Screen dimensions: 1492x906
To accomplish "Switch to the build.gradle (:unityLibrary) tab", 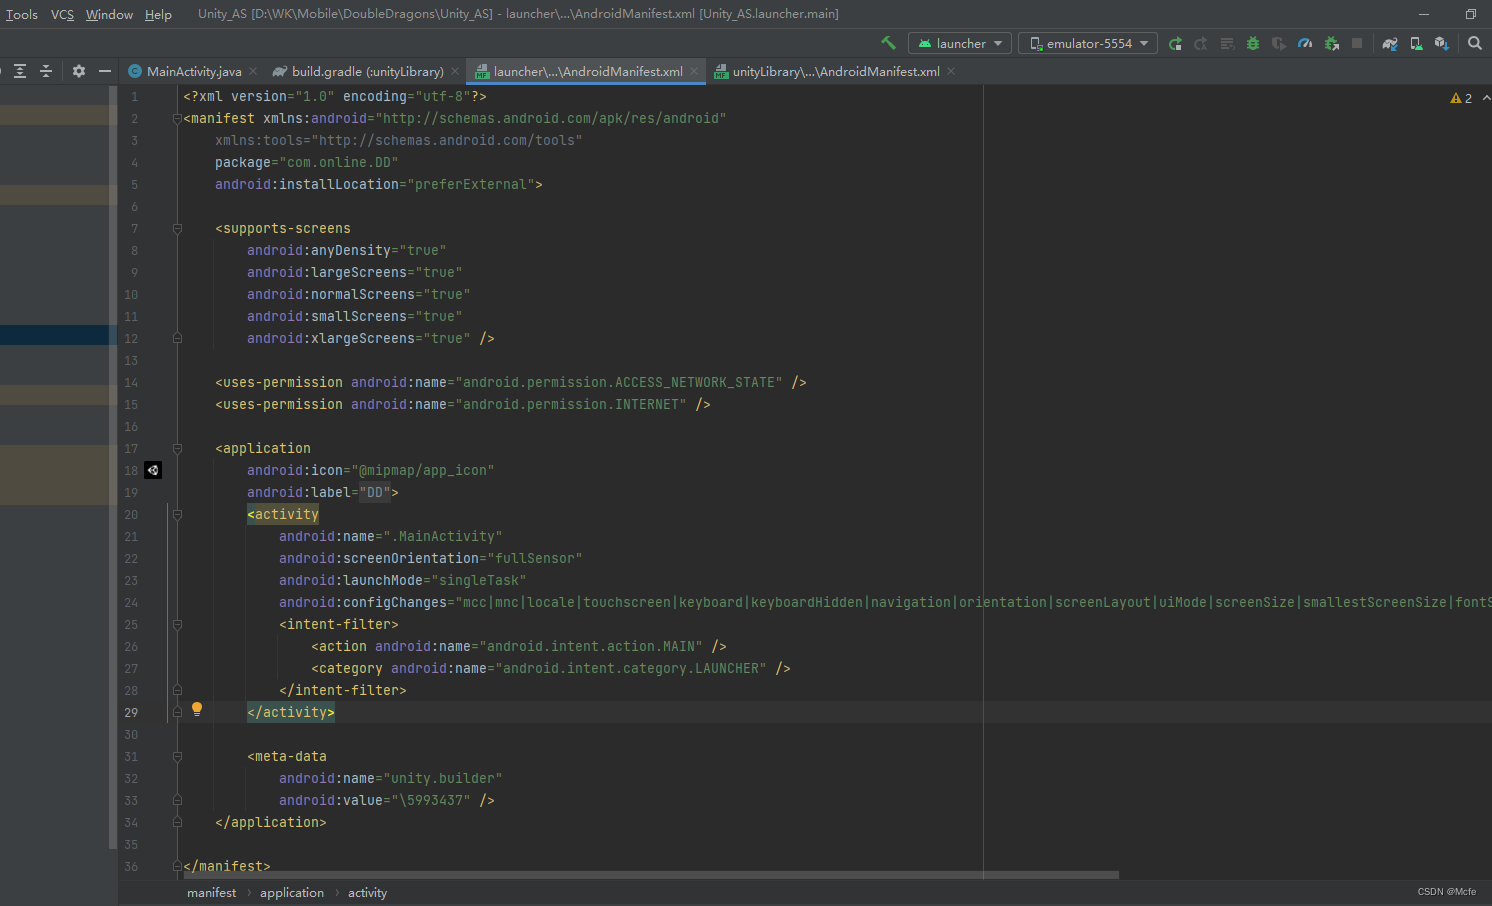I will click(x=367, y=71).
